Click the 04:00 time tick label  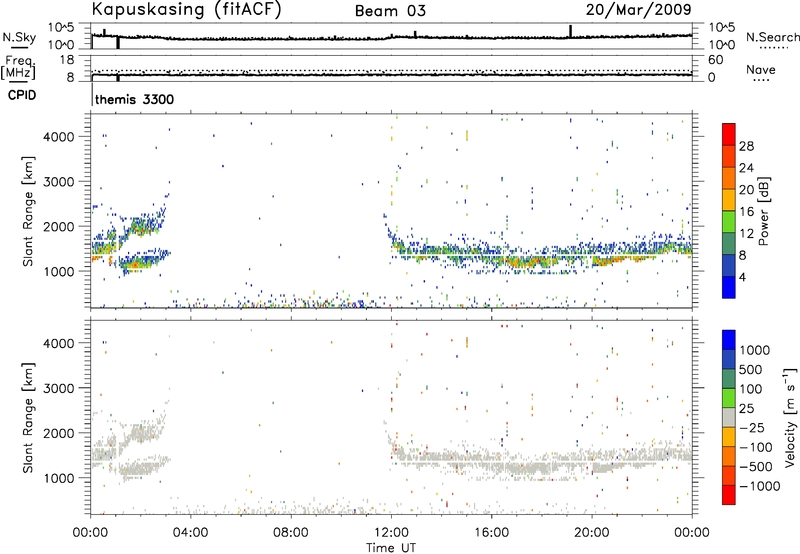[x=190, y=533]
